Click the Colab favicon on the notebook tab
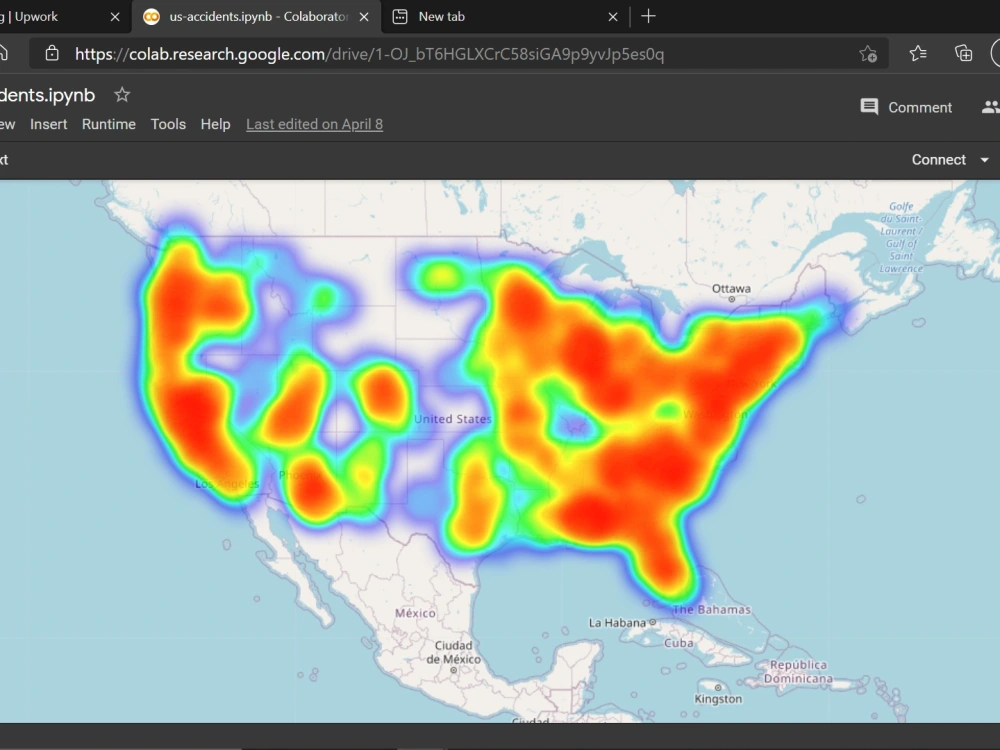The width and height of the screenshot is (1000, 750). [151, 17]
